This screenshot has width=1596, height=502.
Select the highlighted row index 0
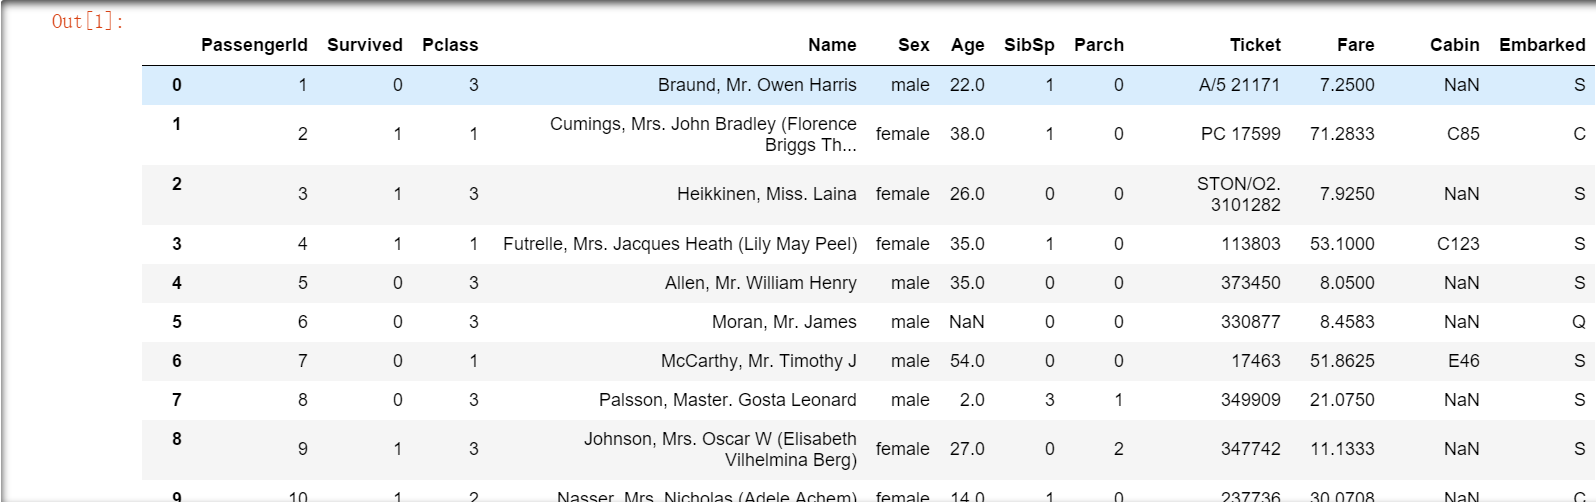coord(177,85)
